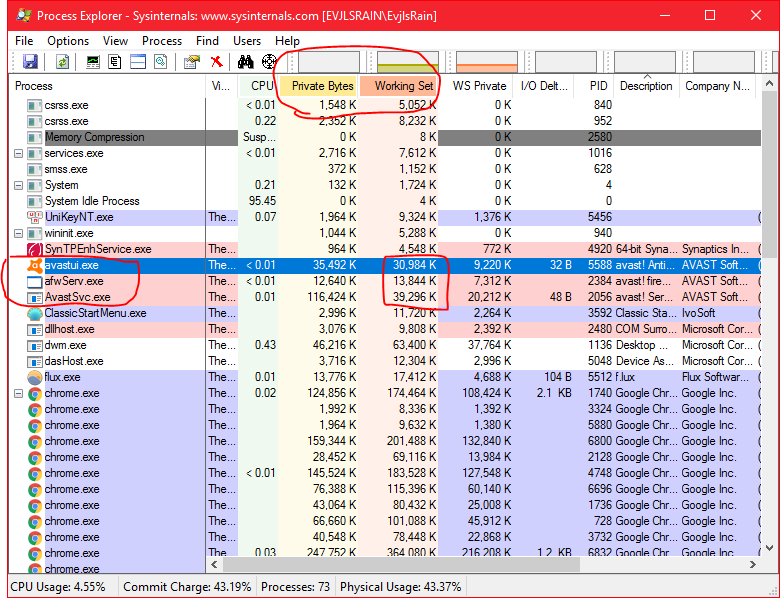The width and height of the screenshot is (780, 598).
Task: Click the PID column header
Action: coord(598,86)
